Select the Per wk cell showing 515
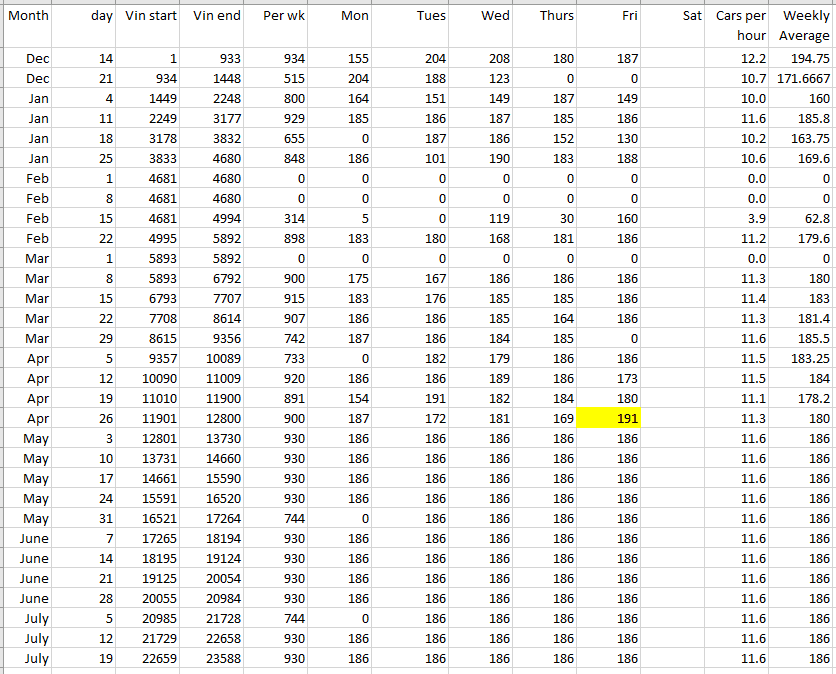The width and height of the screenshot is (836, 674). tap(278, 79)
